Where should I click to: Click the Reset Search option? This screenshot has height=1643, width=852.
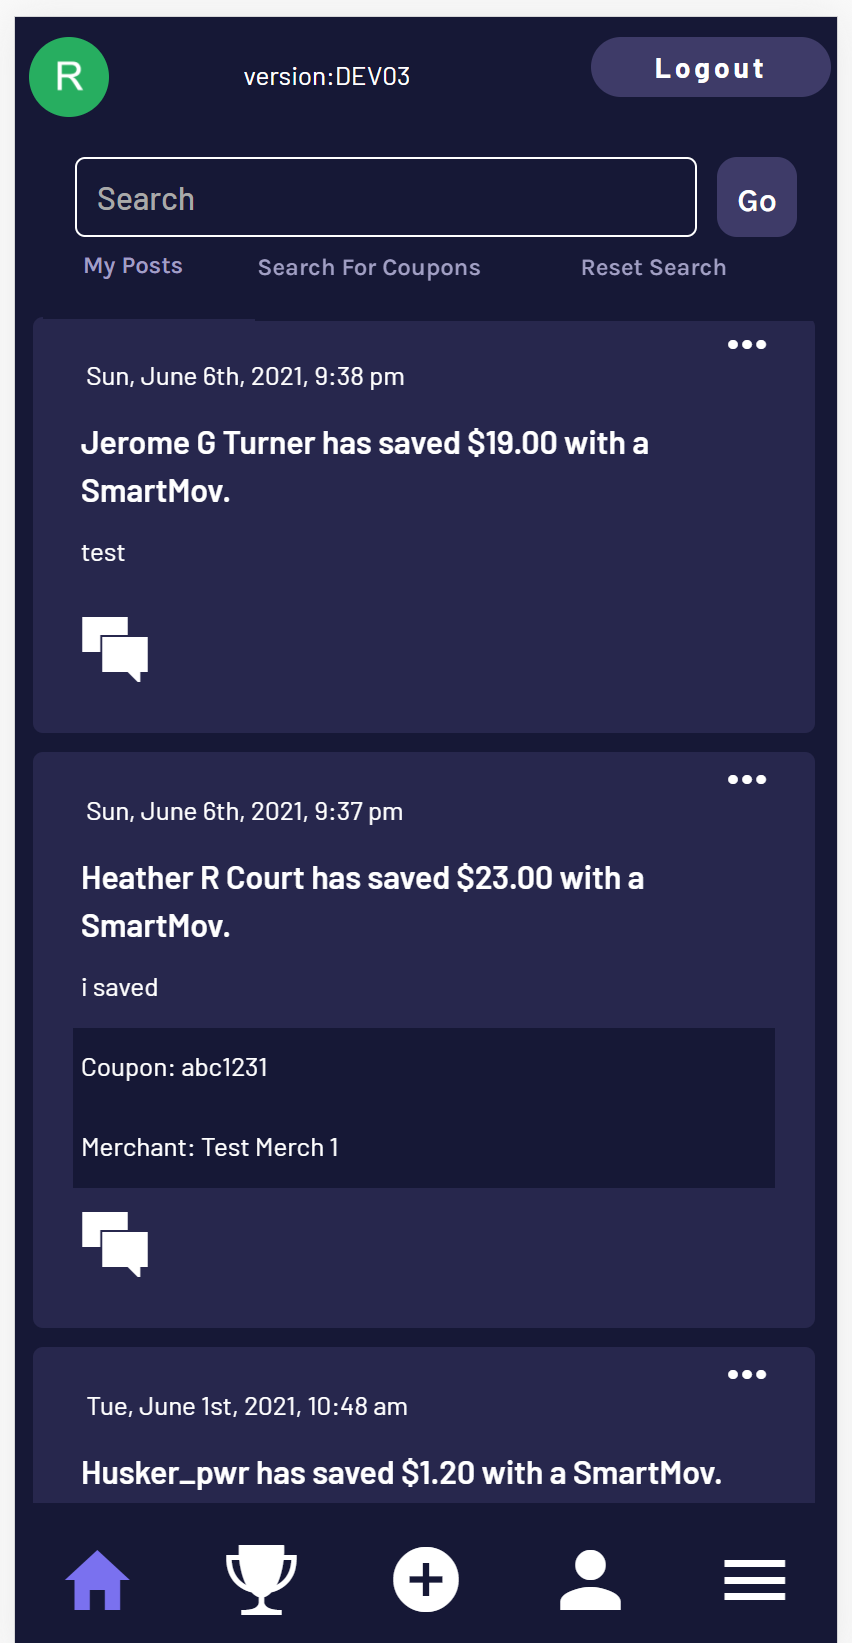pos(653,267)
